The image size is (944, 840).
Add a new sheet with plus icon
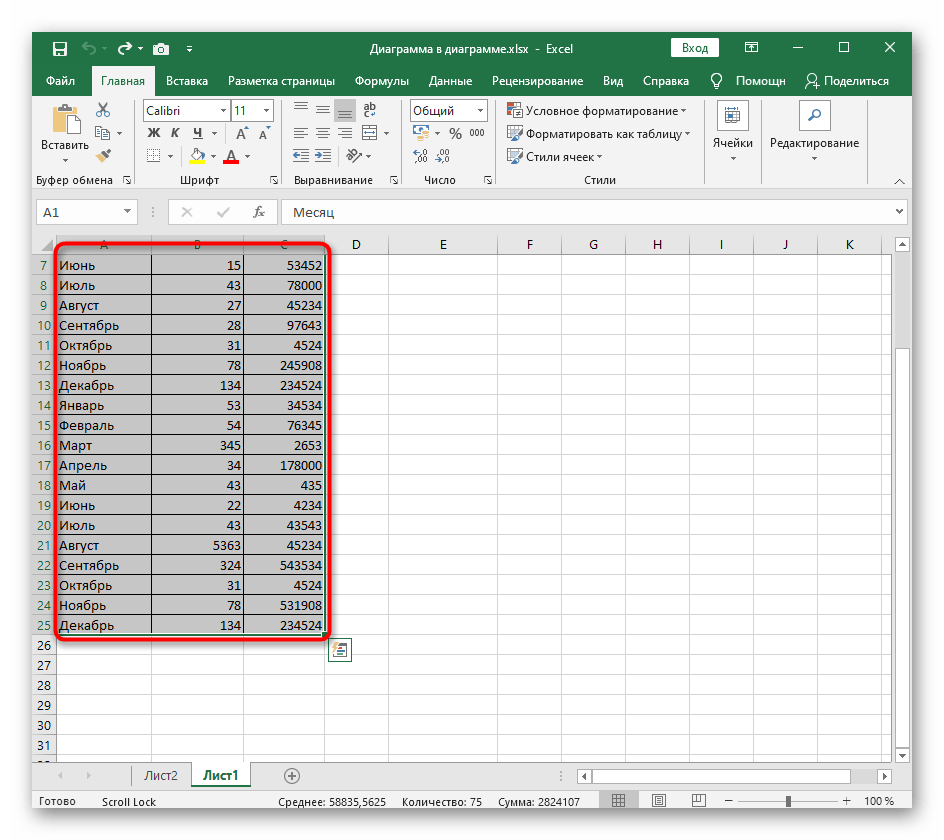(x=292, y=775)
